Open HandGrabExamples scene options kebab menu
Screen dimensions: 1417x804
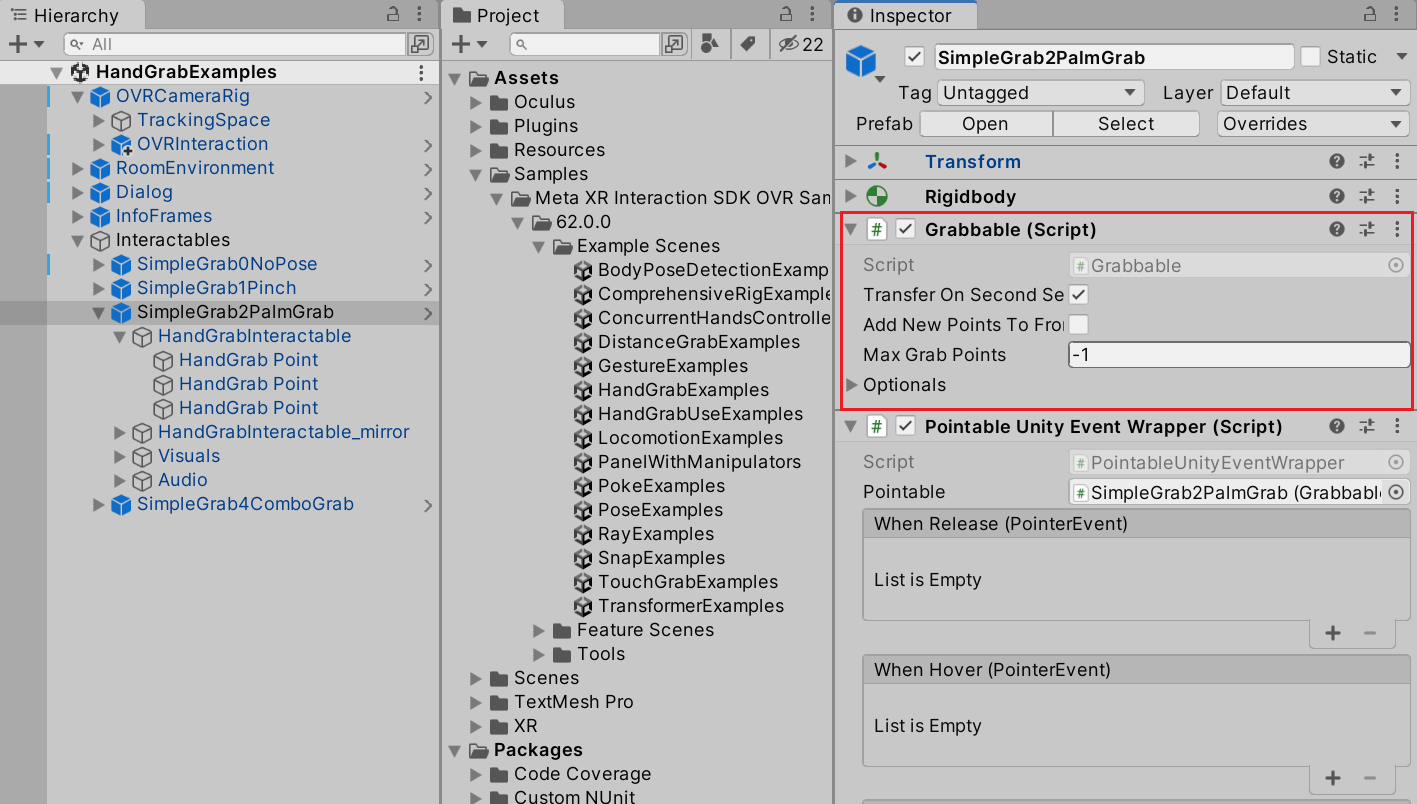pos(421,72)
